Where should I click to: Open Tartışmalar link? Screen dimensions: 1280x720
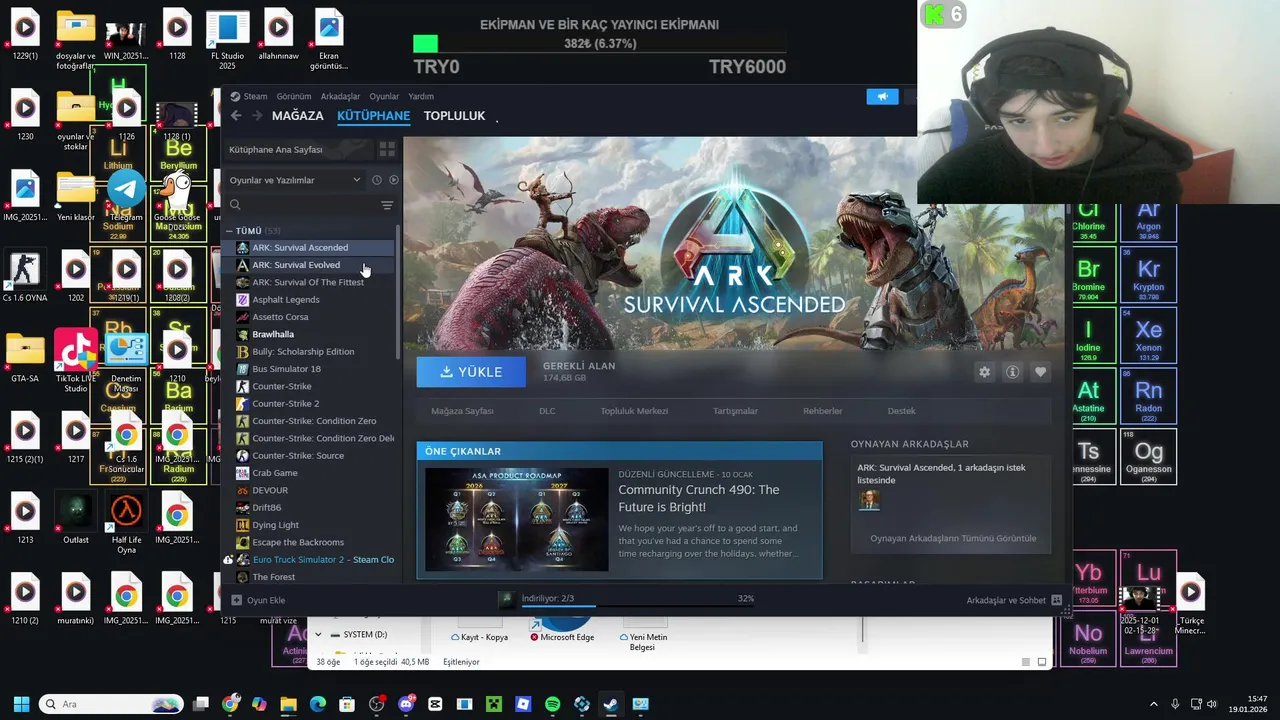click(735, 411)
